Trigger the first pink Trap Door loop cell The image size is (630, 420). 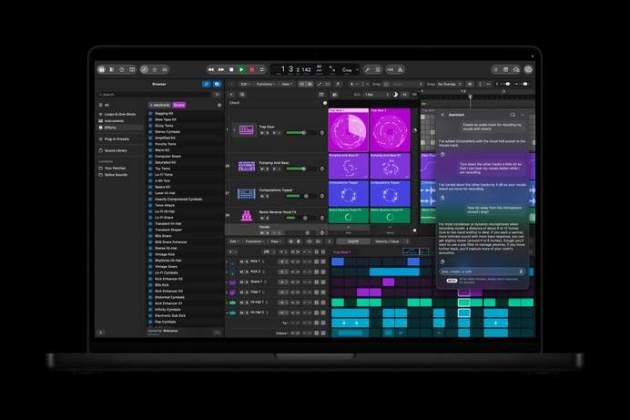tap(348, 130)
